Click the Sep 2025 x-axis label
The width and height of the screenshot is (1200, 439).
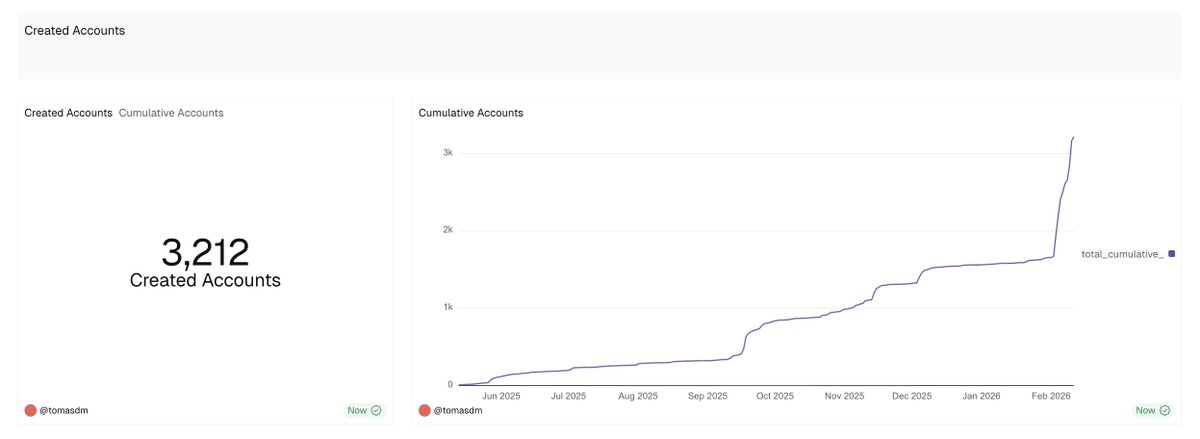[707, 396]
